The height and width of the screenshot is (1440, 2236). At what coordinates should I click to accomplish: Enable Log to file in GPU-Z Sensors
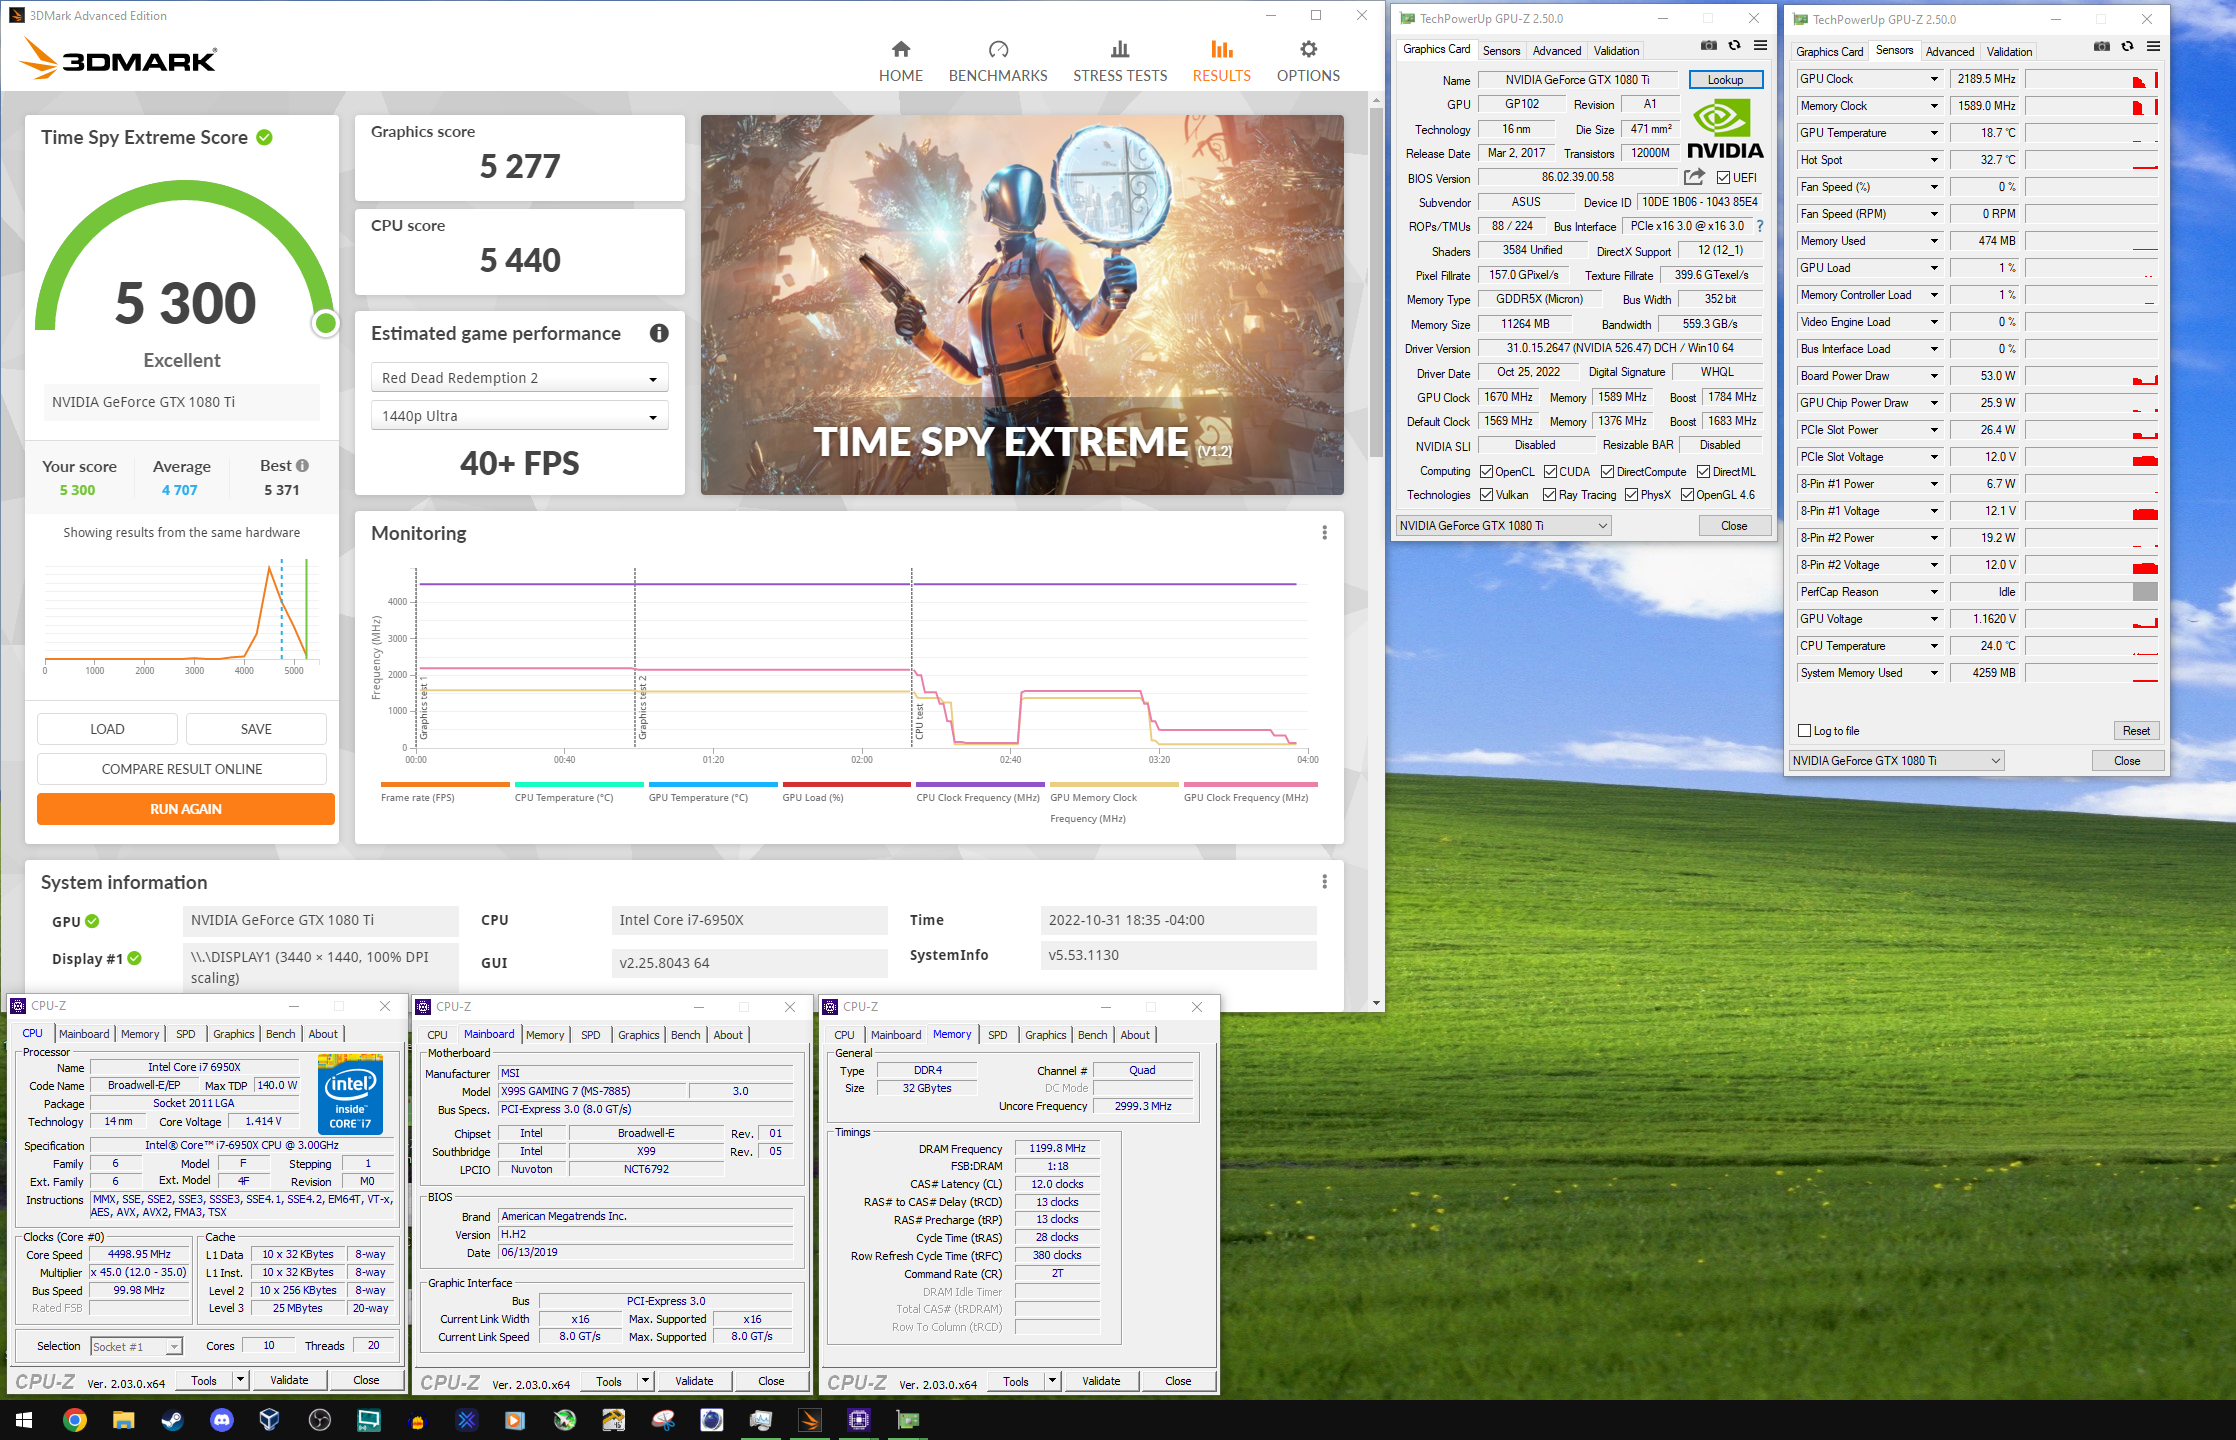(1805, 731)
